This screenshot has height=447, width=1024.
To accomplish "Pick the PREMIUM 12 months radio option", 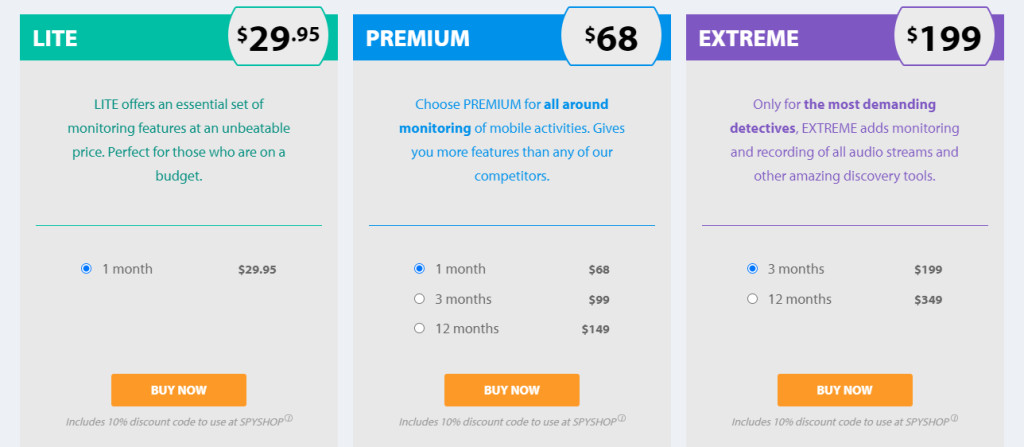I will pyautogui.click(x=419, y=329).
